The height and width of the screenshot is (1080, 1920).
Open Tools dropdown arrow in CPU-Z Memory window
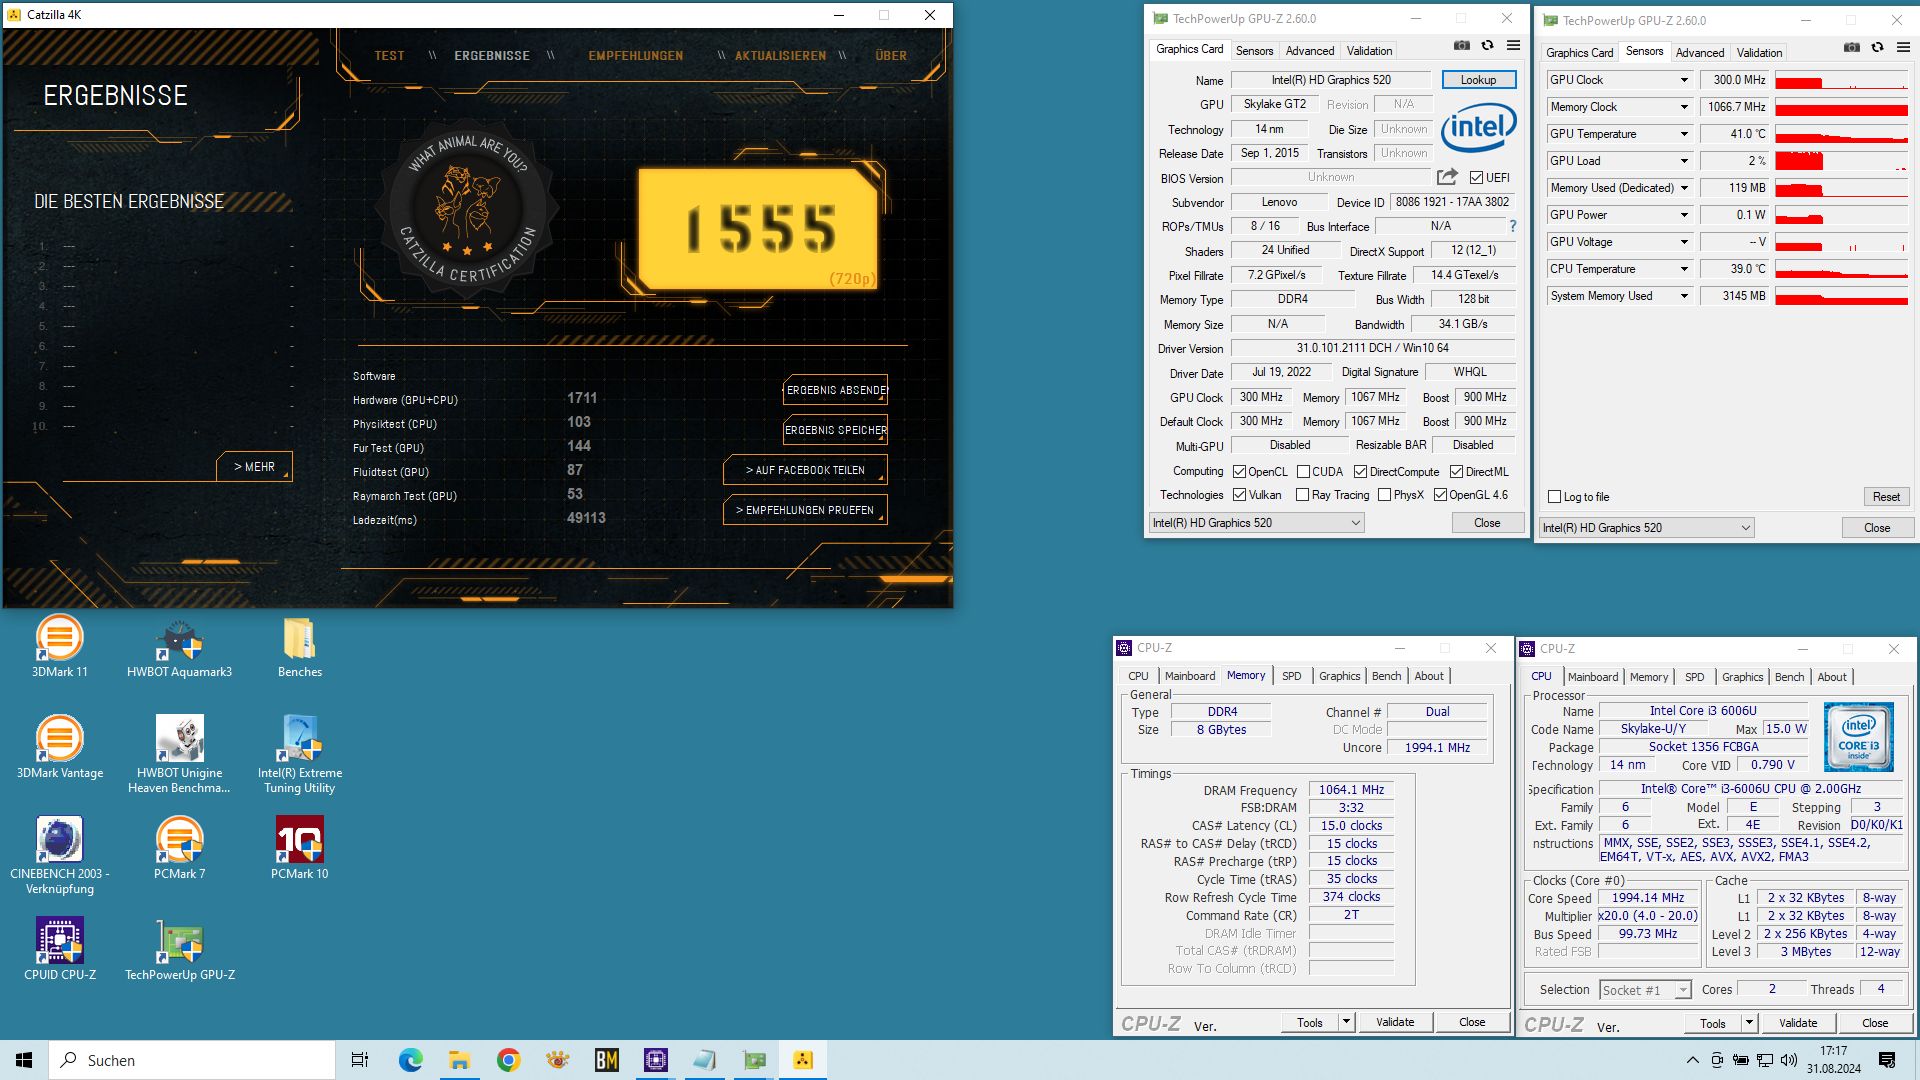(1346, 1022)
